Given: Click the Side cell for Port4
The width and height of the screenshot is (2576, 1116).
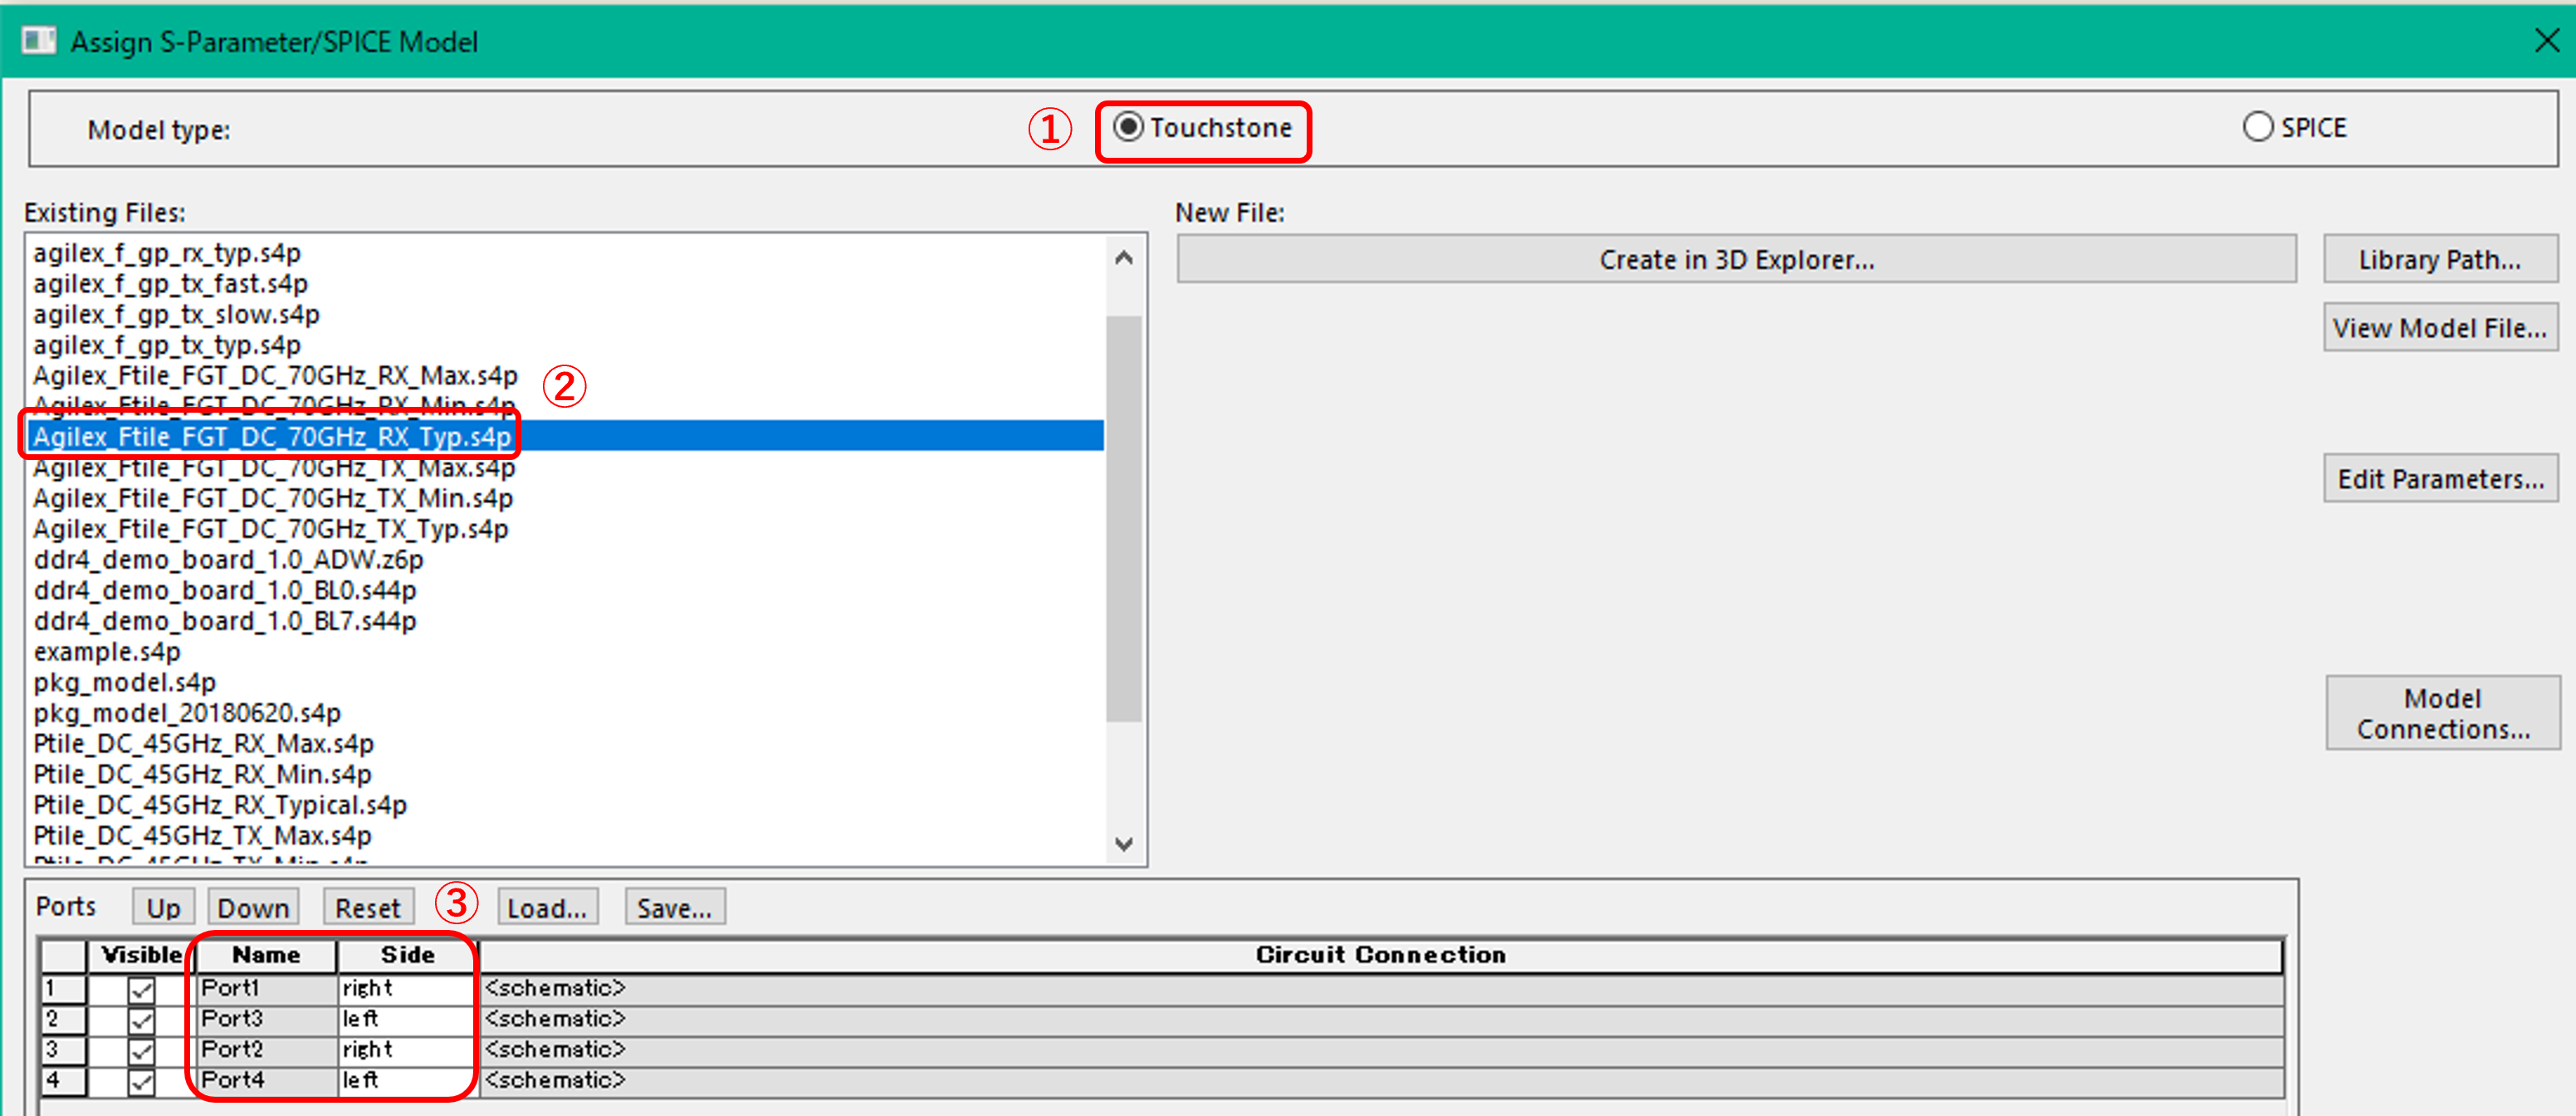Looking at the screenshot, I should [x=407, y=1081].
